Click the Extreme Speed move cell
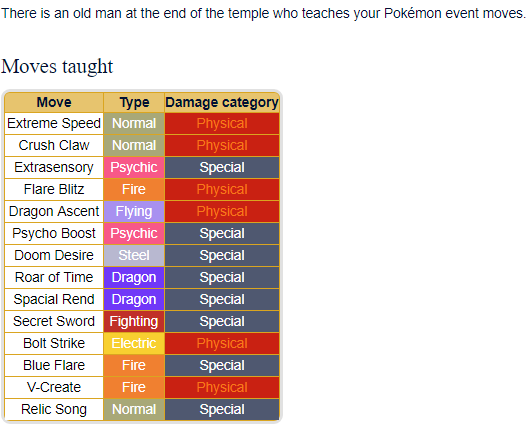The width and height of the screenshot is (529, 427). click(54, 123)
